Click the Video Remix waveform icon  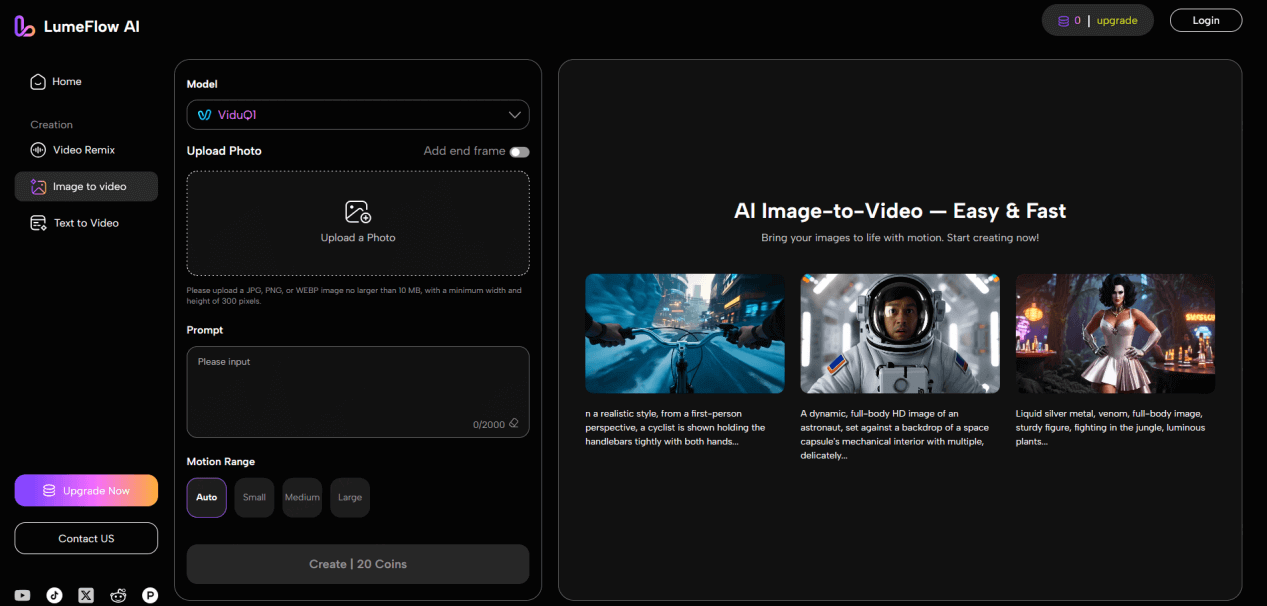click(x=38, y=150)
